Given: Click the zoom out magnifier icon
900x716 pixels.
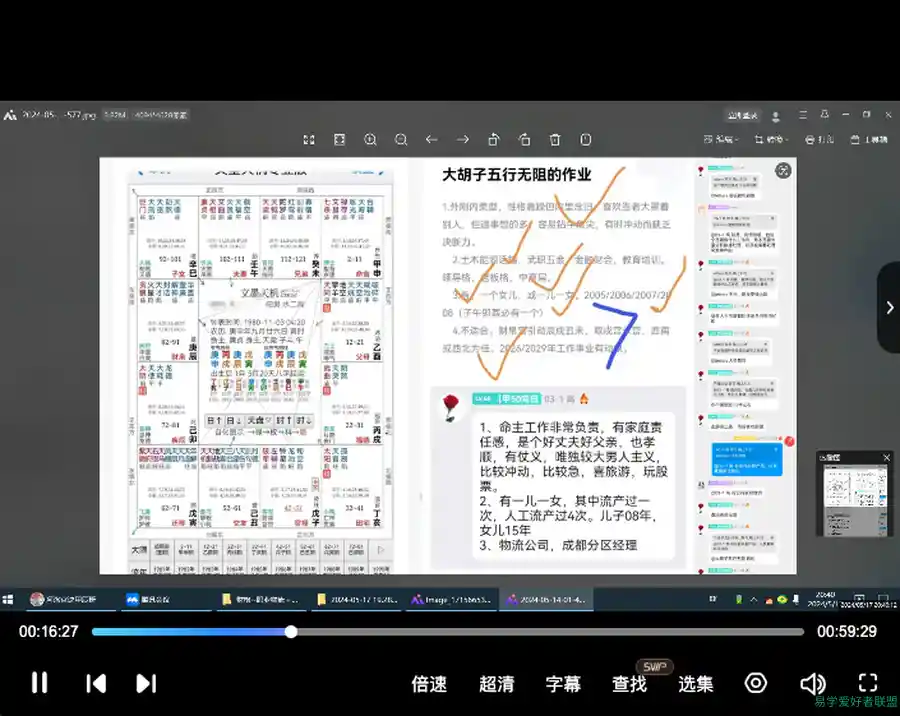Looking at the screenshot, I should coord(401,140).
